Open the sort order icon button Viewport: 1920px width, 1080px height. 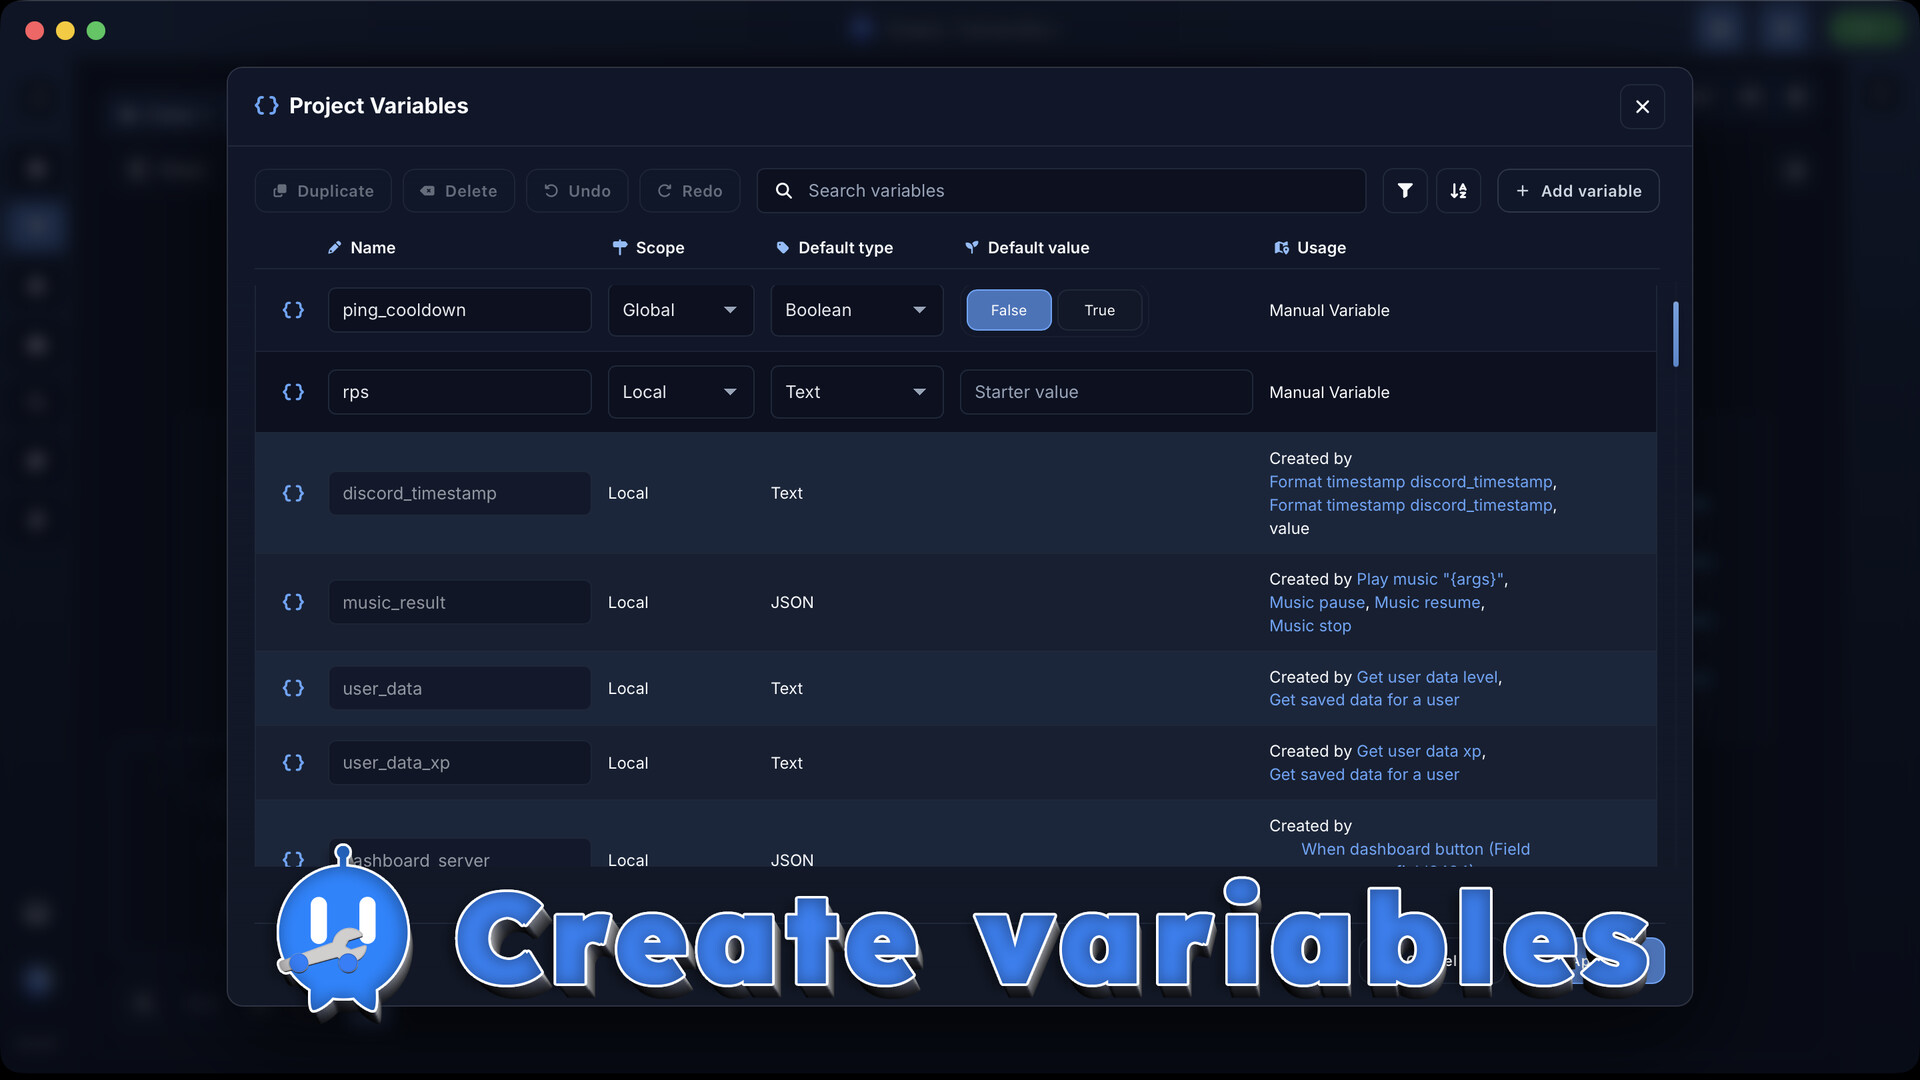(x=1459, y=191)
